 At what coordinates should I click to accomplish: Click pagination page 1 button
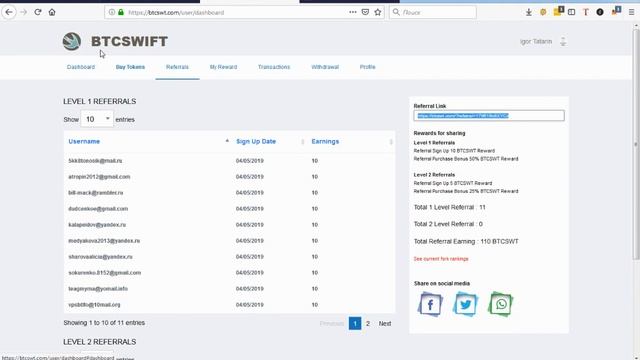coord(355,323)
